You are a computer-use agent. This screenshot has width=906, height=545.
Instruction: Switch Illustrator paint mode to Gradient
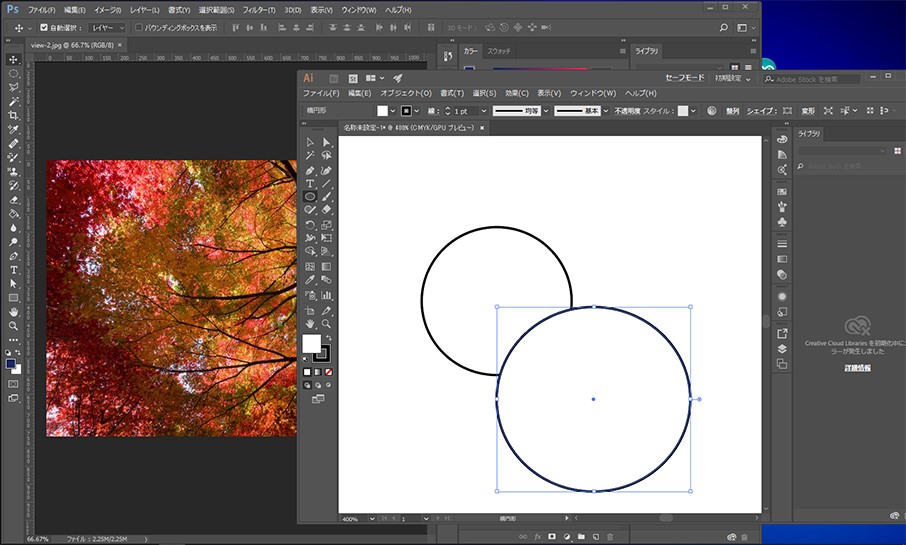(318, 372)
